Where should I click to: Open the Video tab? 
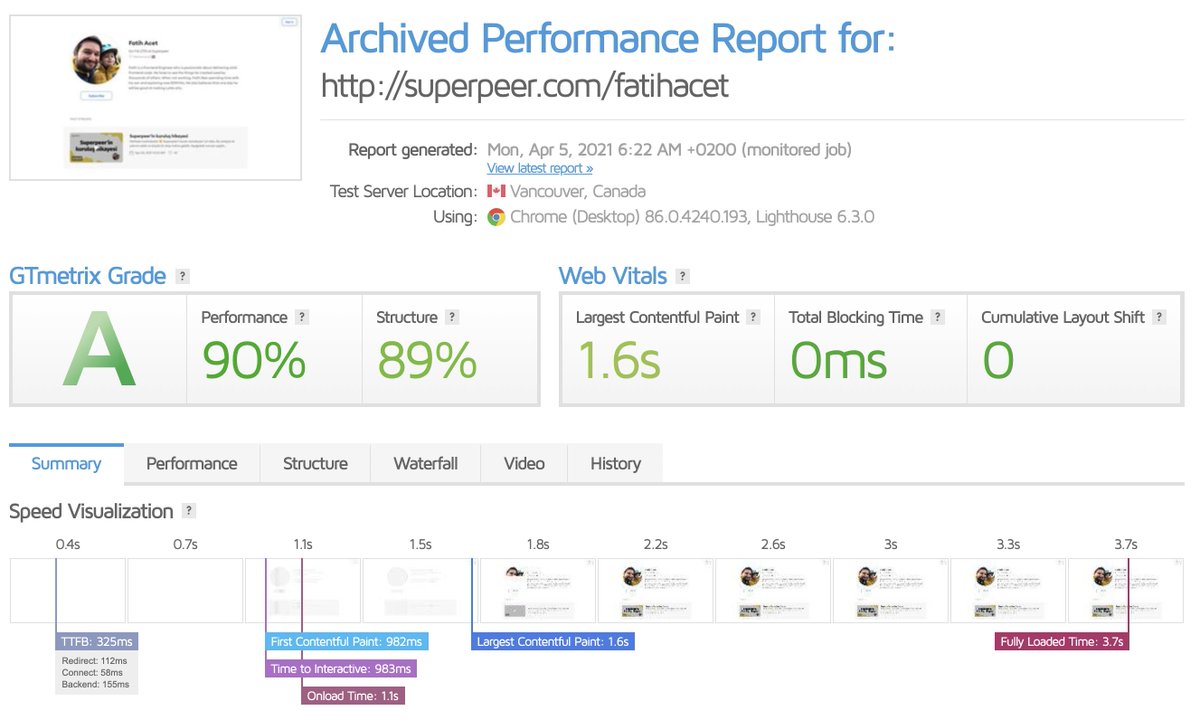point(524,464)
